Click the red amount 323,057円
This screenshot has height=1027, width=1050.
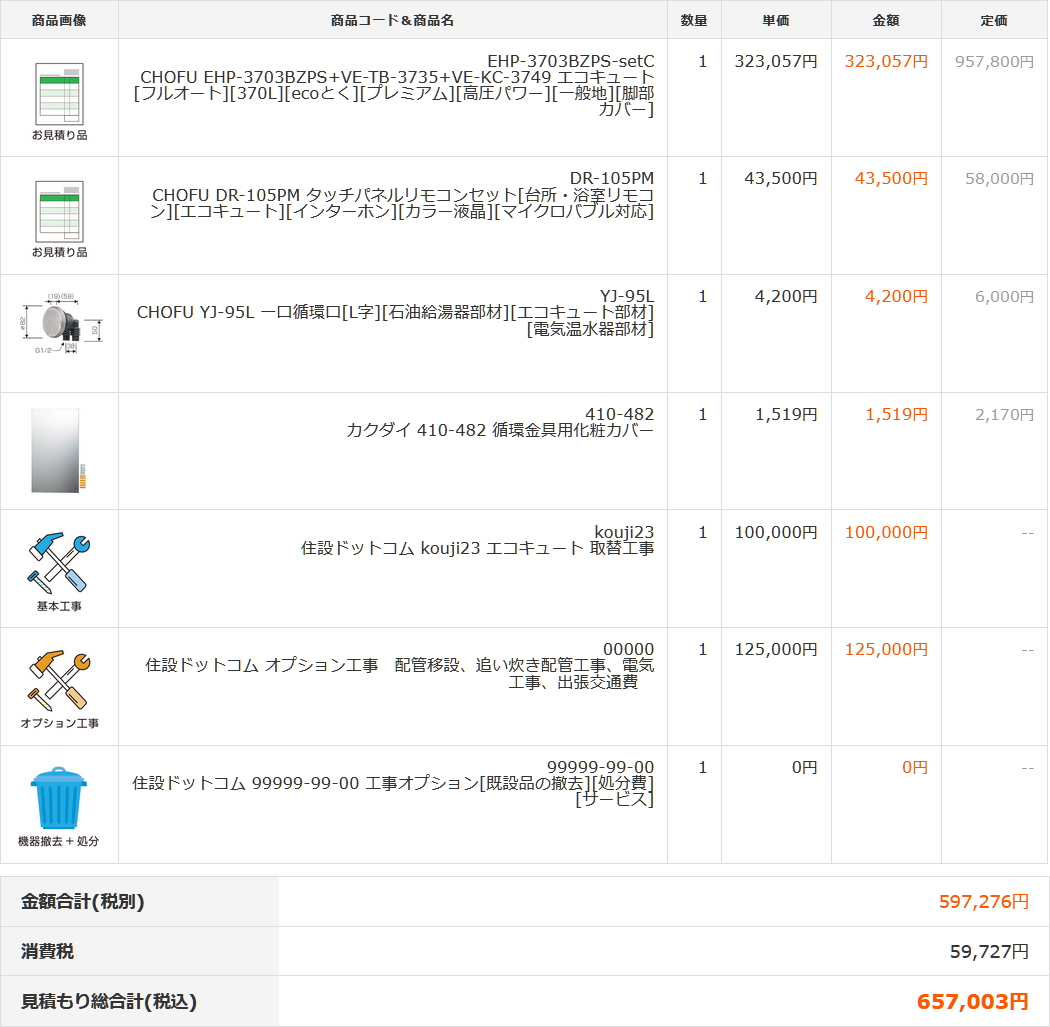pos(886,61)
